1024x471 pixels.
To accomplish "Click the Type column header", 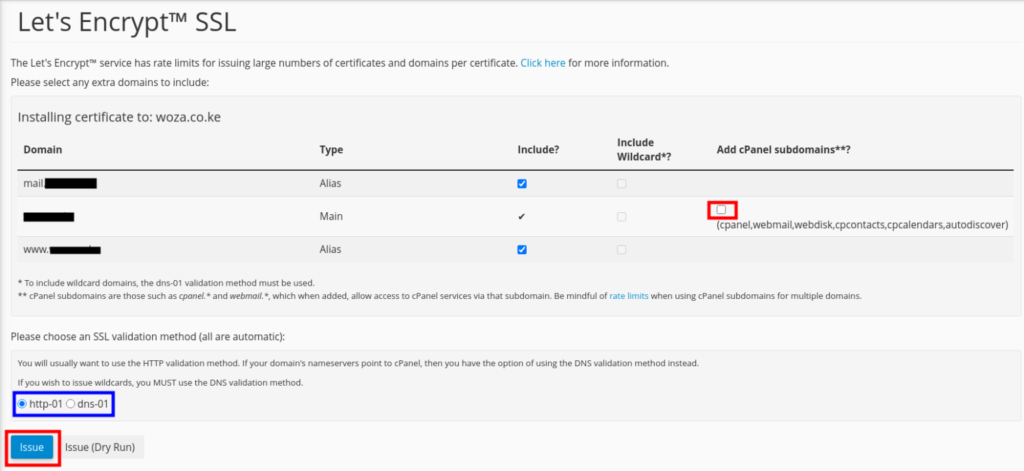I will 331,150.
